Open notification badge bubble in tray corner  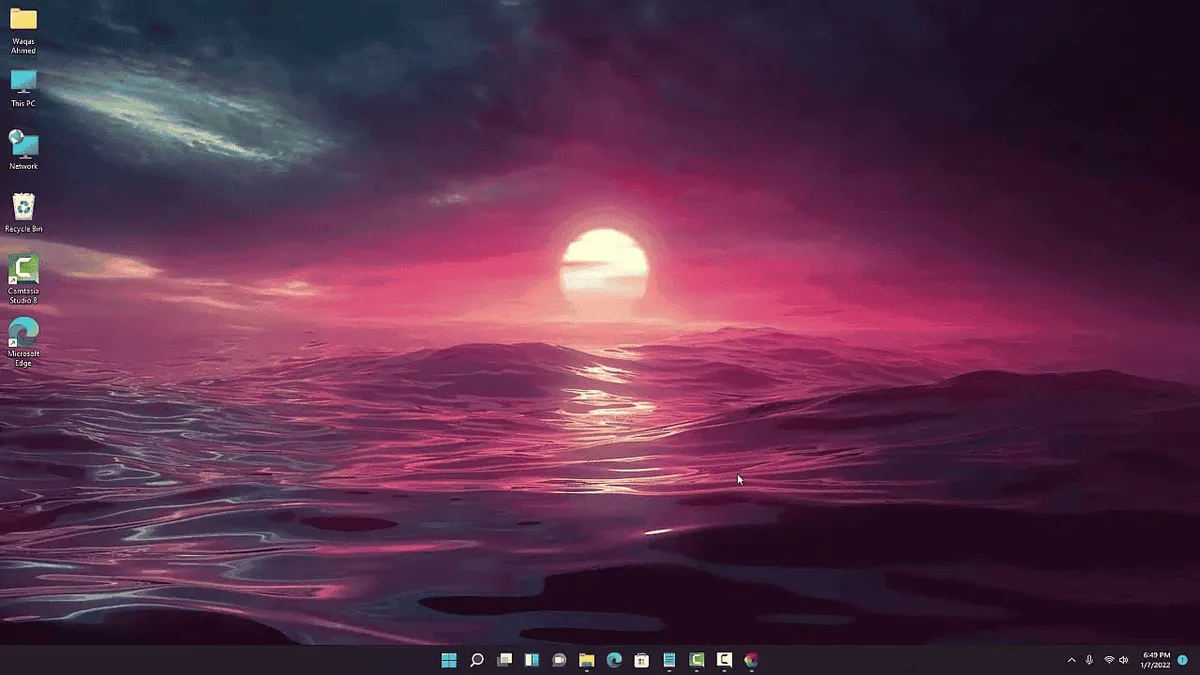point(1182,660)
